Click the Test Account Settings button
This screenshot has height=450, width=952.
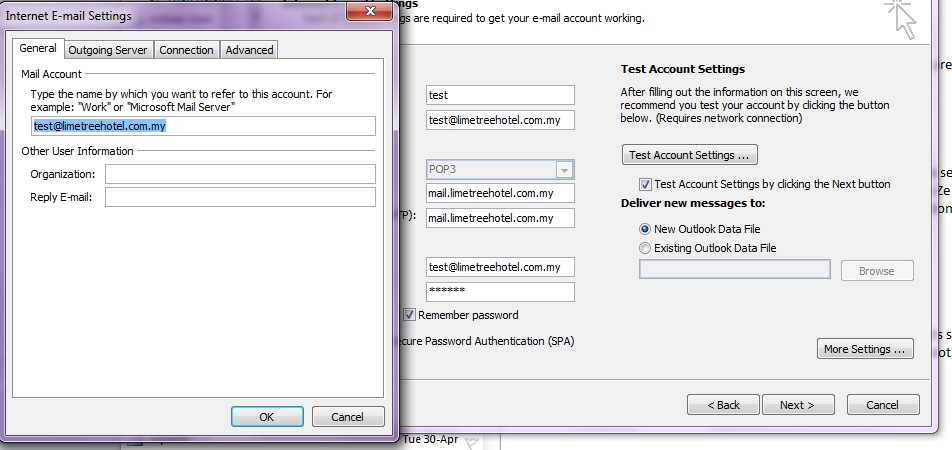689,155
